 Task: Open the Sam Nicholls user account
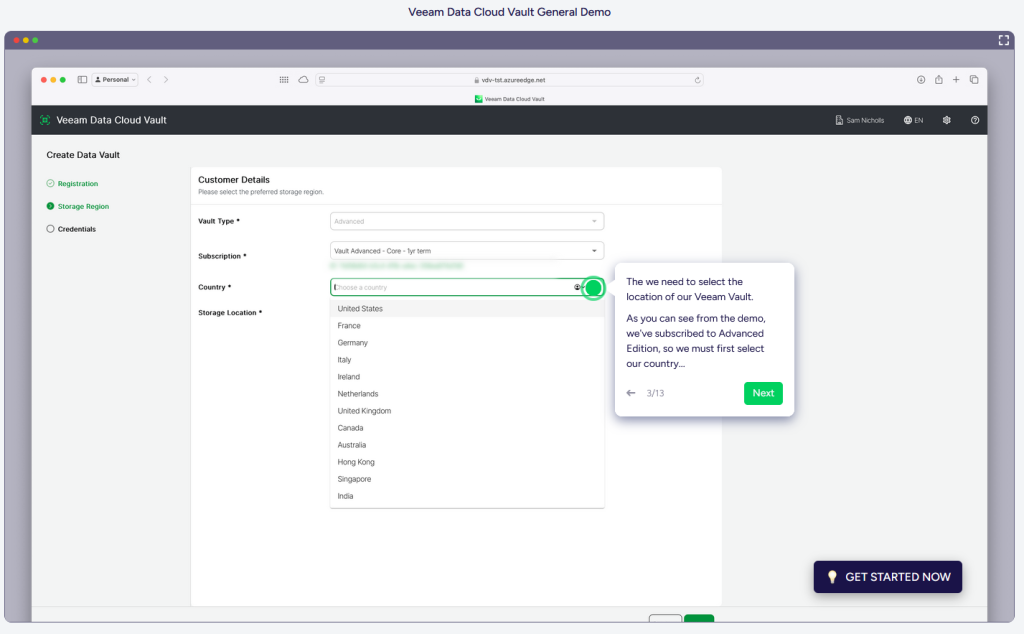coord(859,120)
